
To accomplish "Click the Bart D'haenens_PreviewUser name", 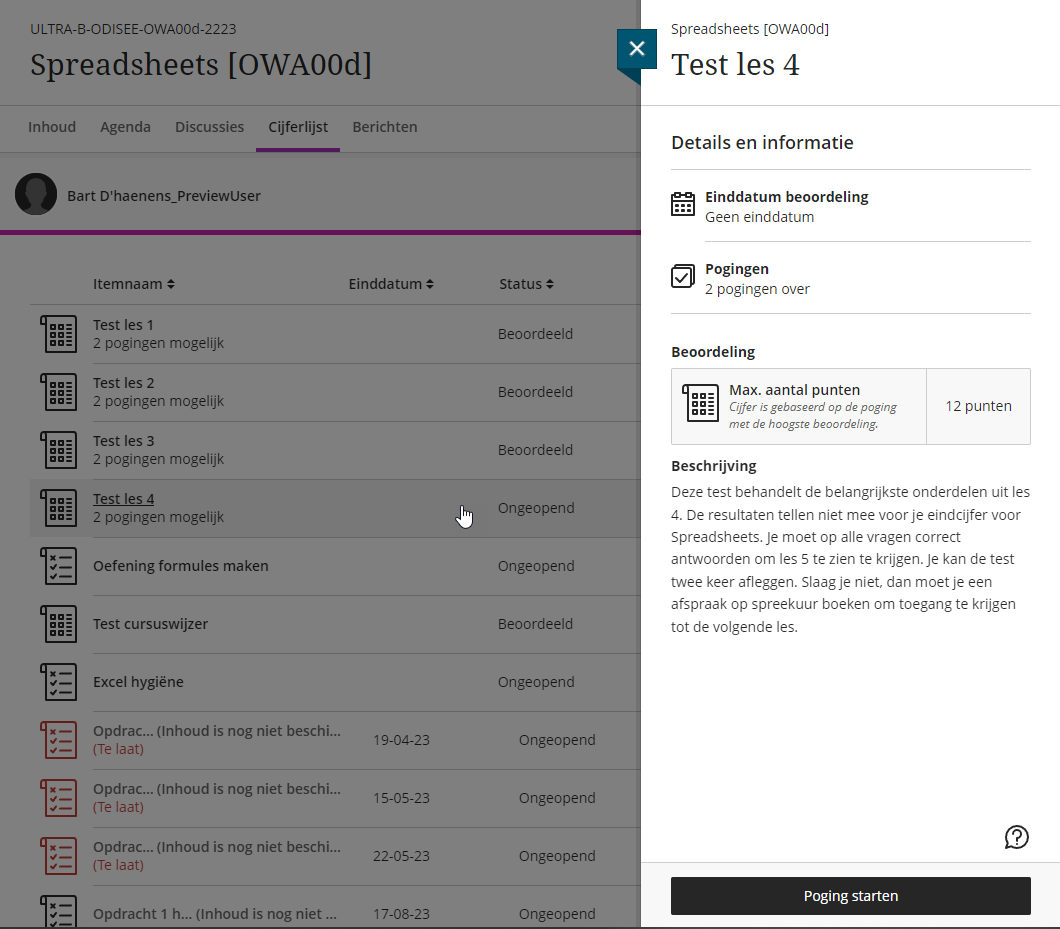I will point(164,196).
